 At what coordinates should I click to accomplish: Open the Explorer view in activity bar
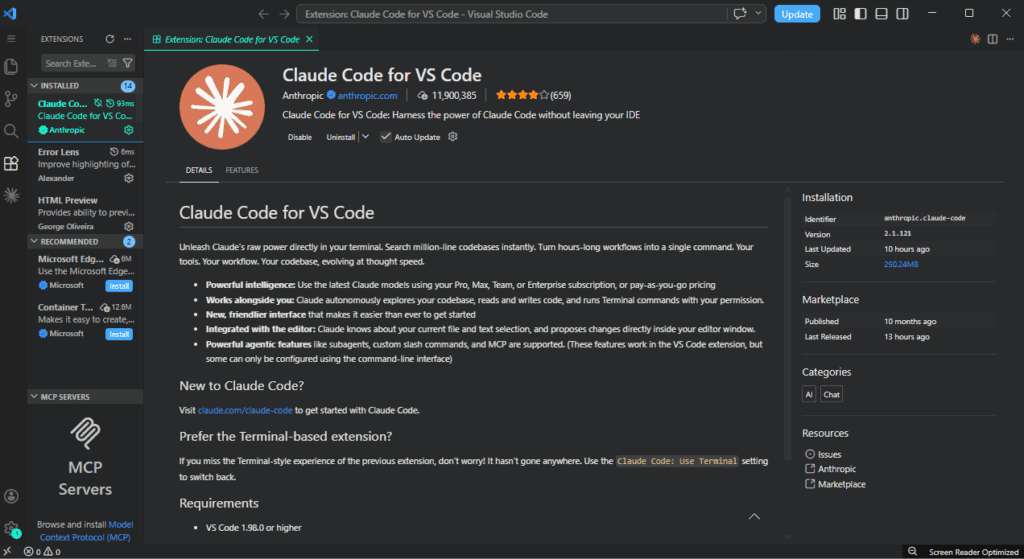coord(11,66)
